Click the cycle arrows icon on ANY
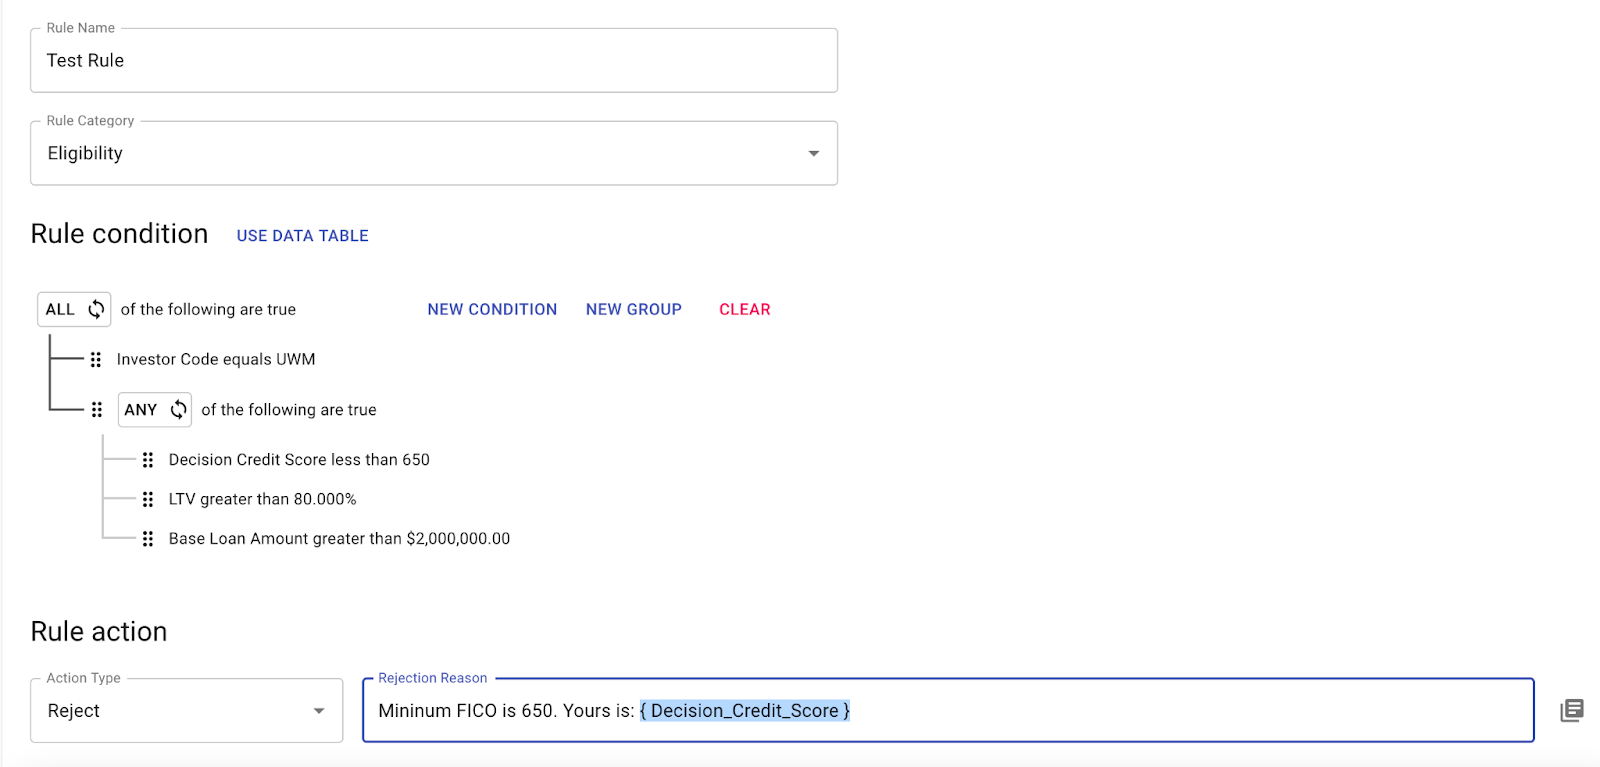 tap(178, 409)
